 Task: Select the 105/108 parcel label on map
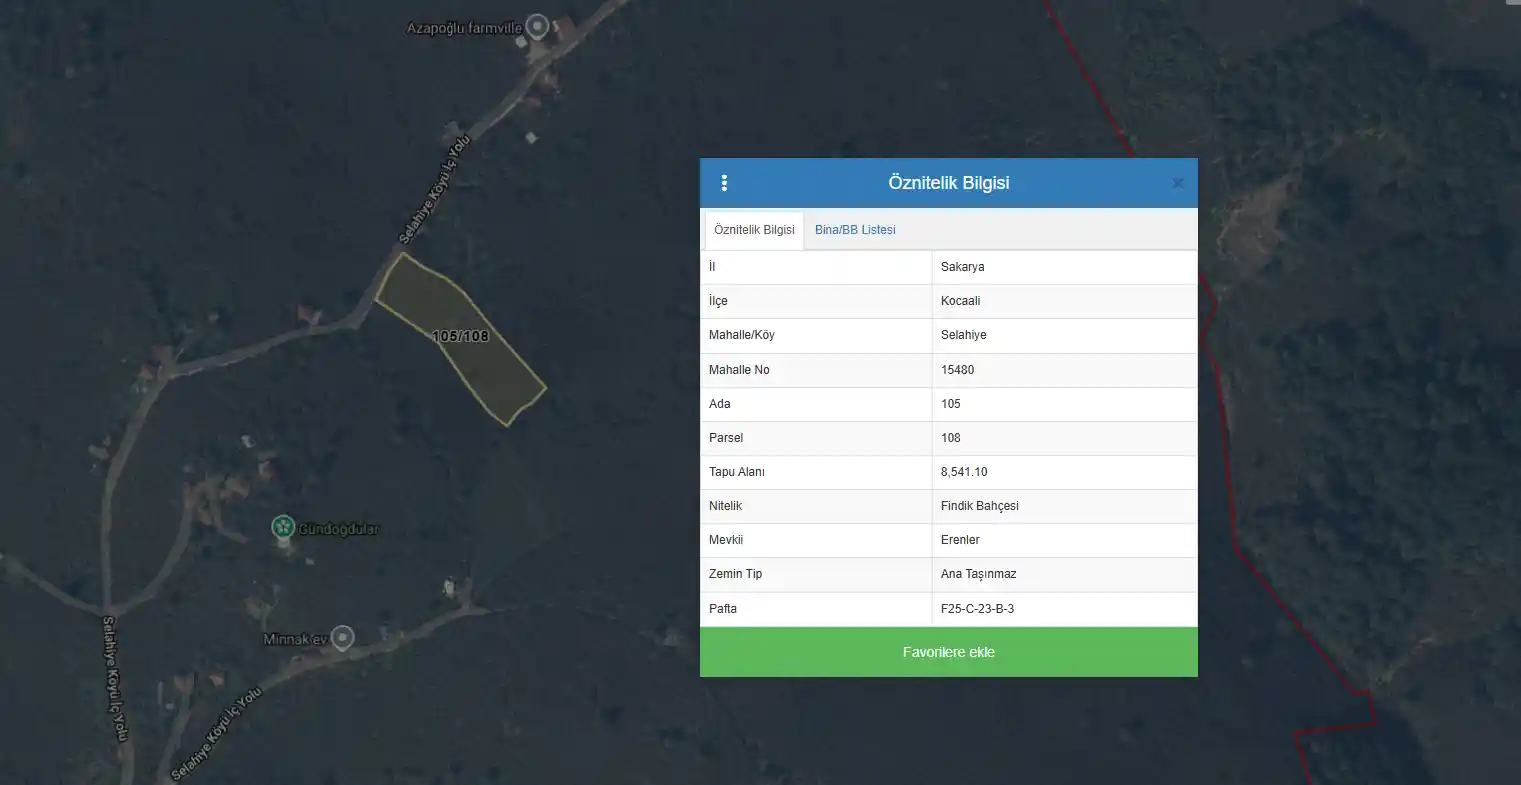point(461,336)
